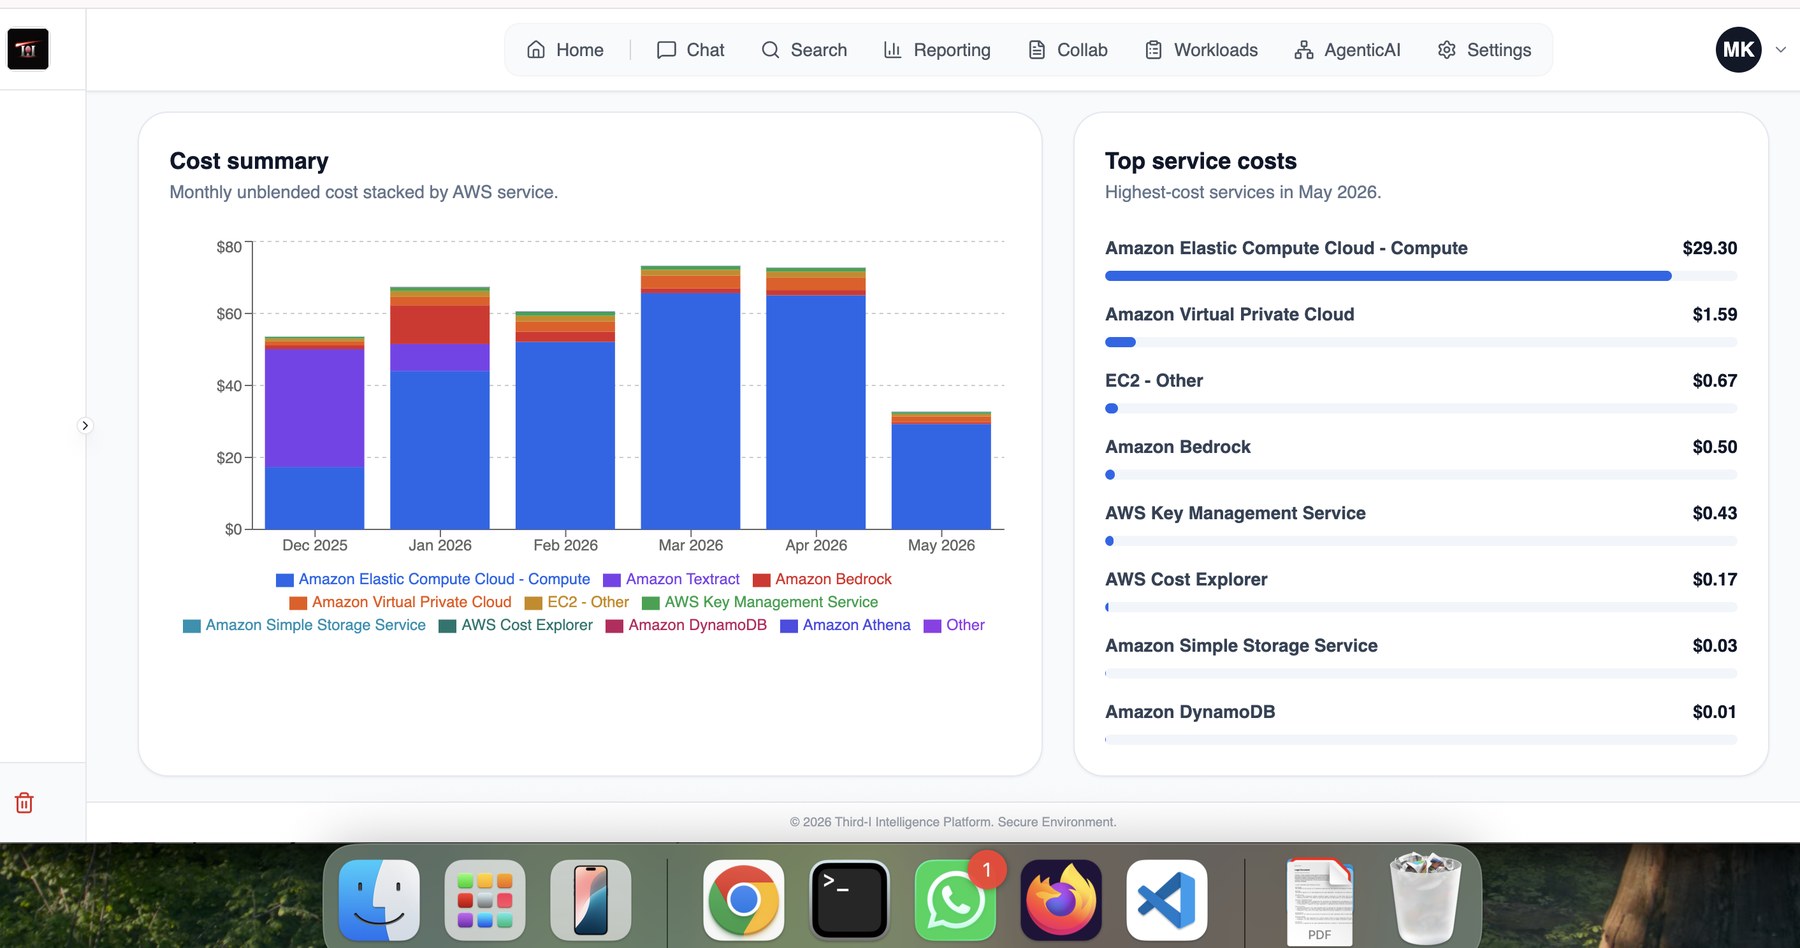
Task: Click the Amazon Virtual Private Cloud progress bar
Action: [x=1421, y=342]
